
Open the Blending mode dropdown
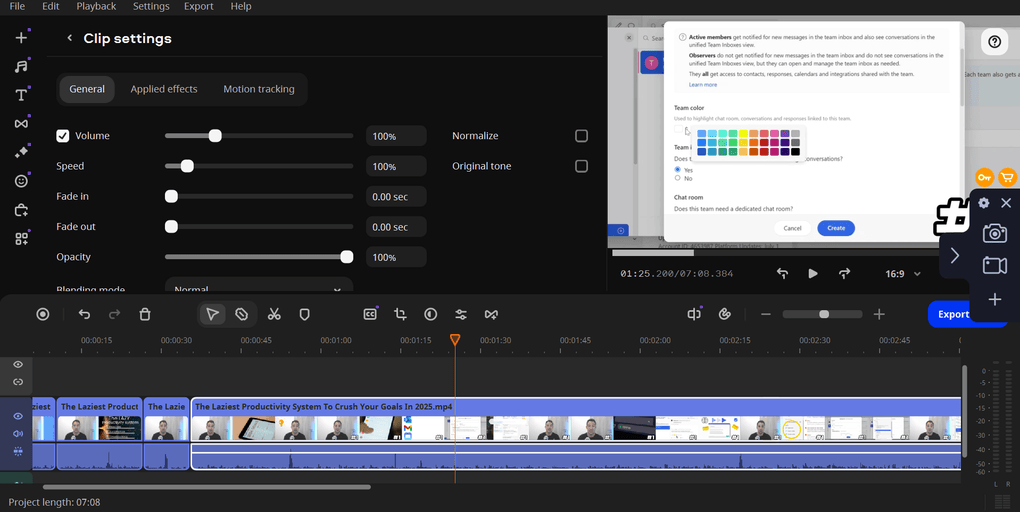click(x=259, y=286)
